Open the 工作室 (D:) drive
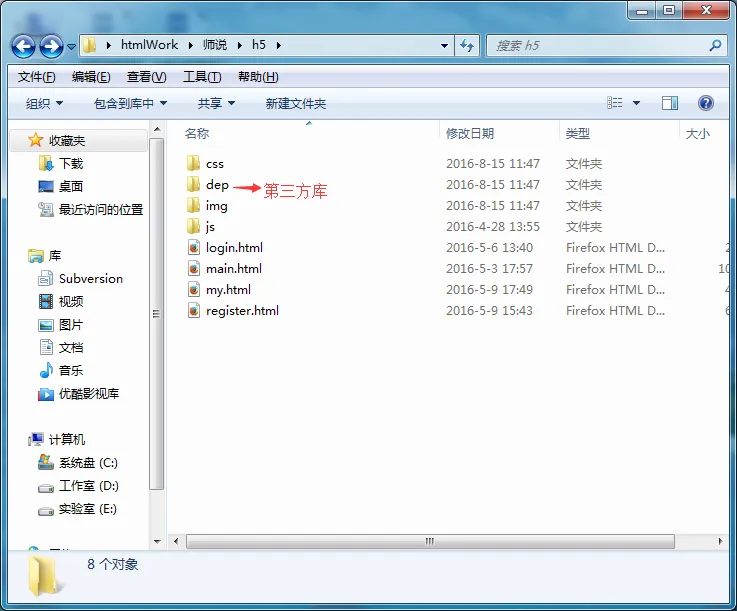Viewport: 737px width, 611px height. tap(89, 486)
